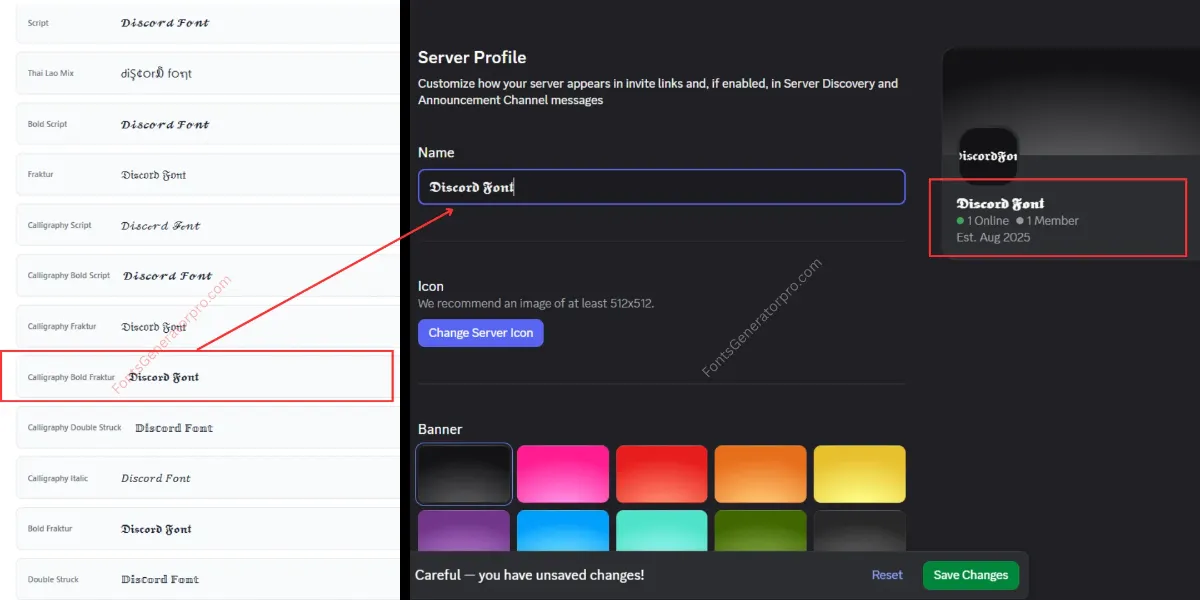Choose the dark green banner color
This screenshot has width=1200, height=600.
(760, 532)
